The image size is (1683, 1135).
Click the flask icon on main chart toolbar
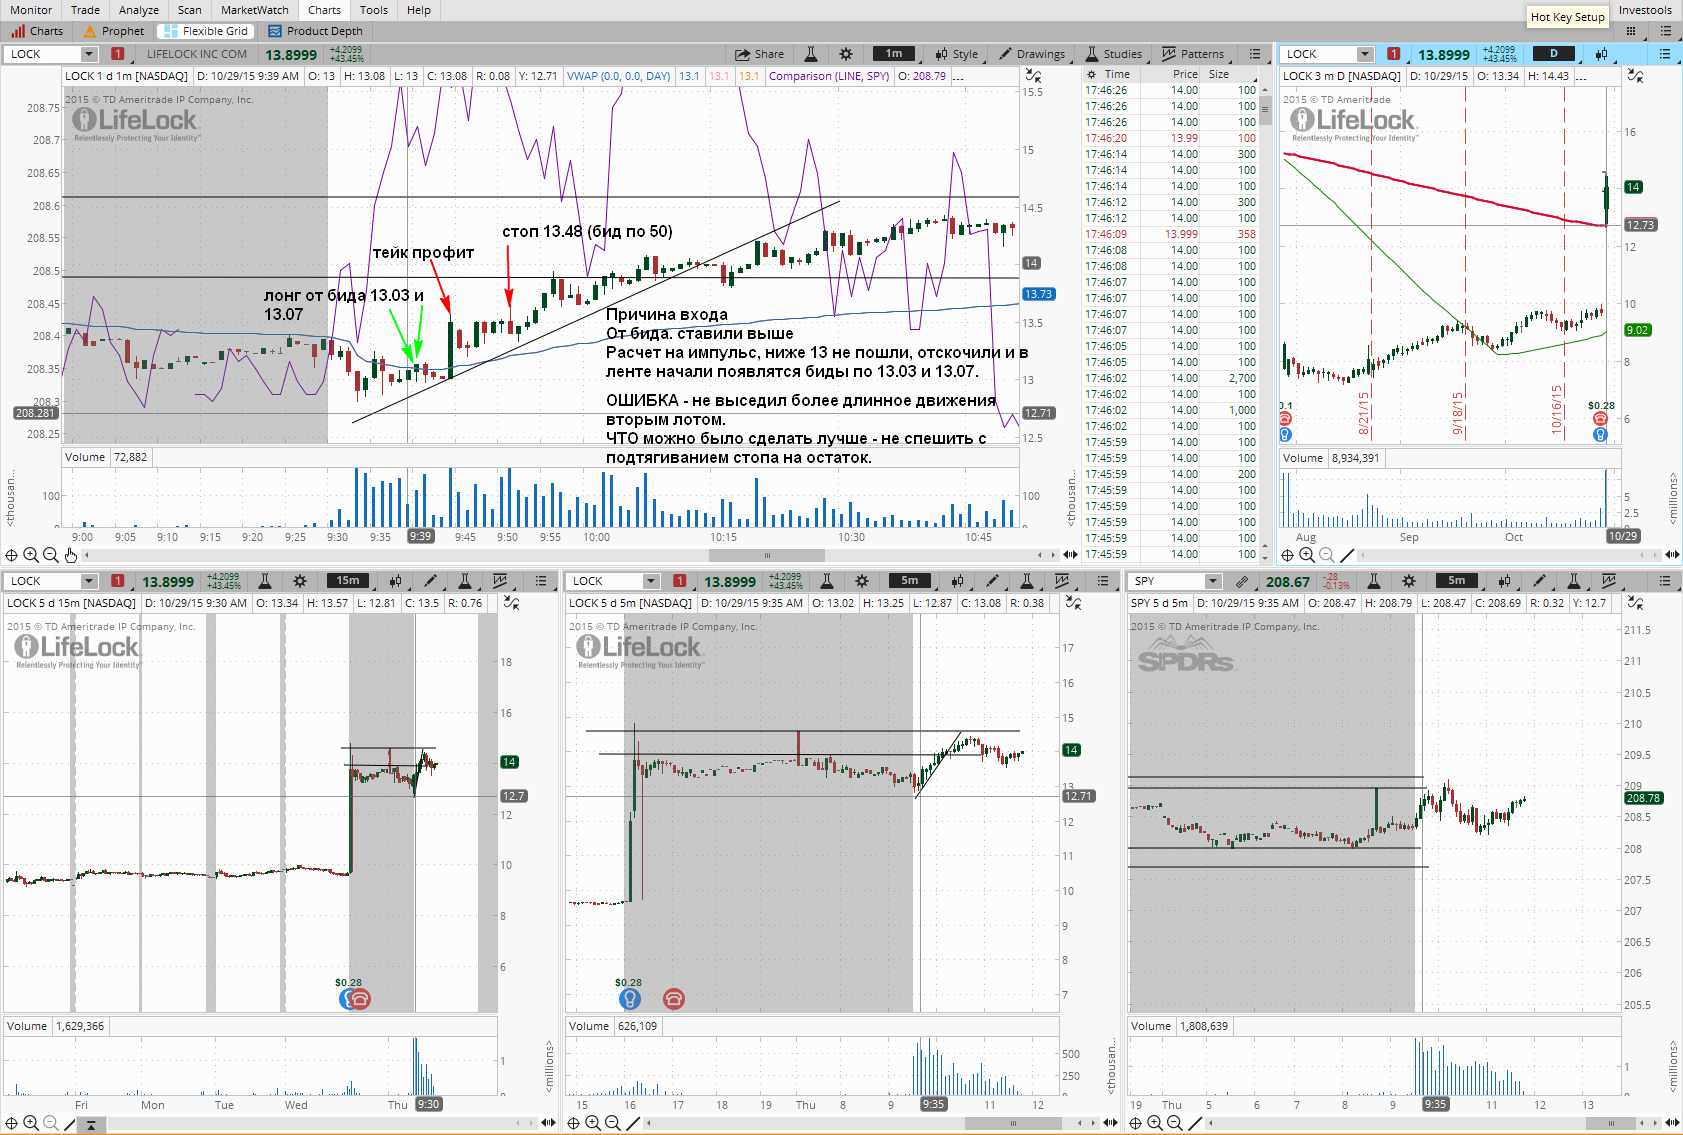pyautogui.click(x=811, y=54)
